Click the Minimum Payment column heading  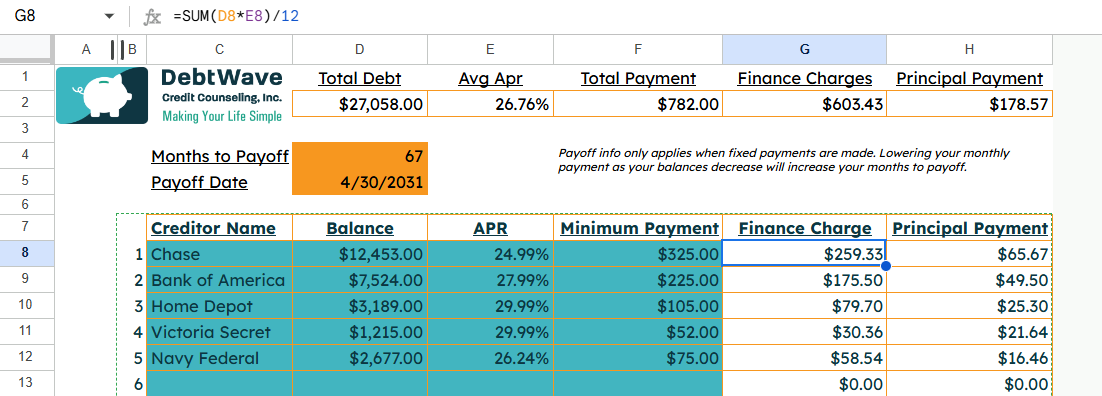(637, 228)
